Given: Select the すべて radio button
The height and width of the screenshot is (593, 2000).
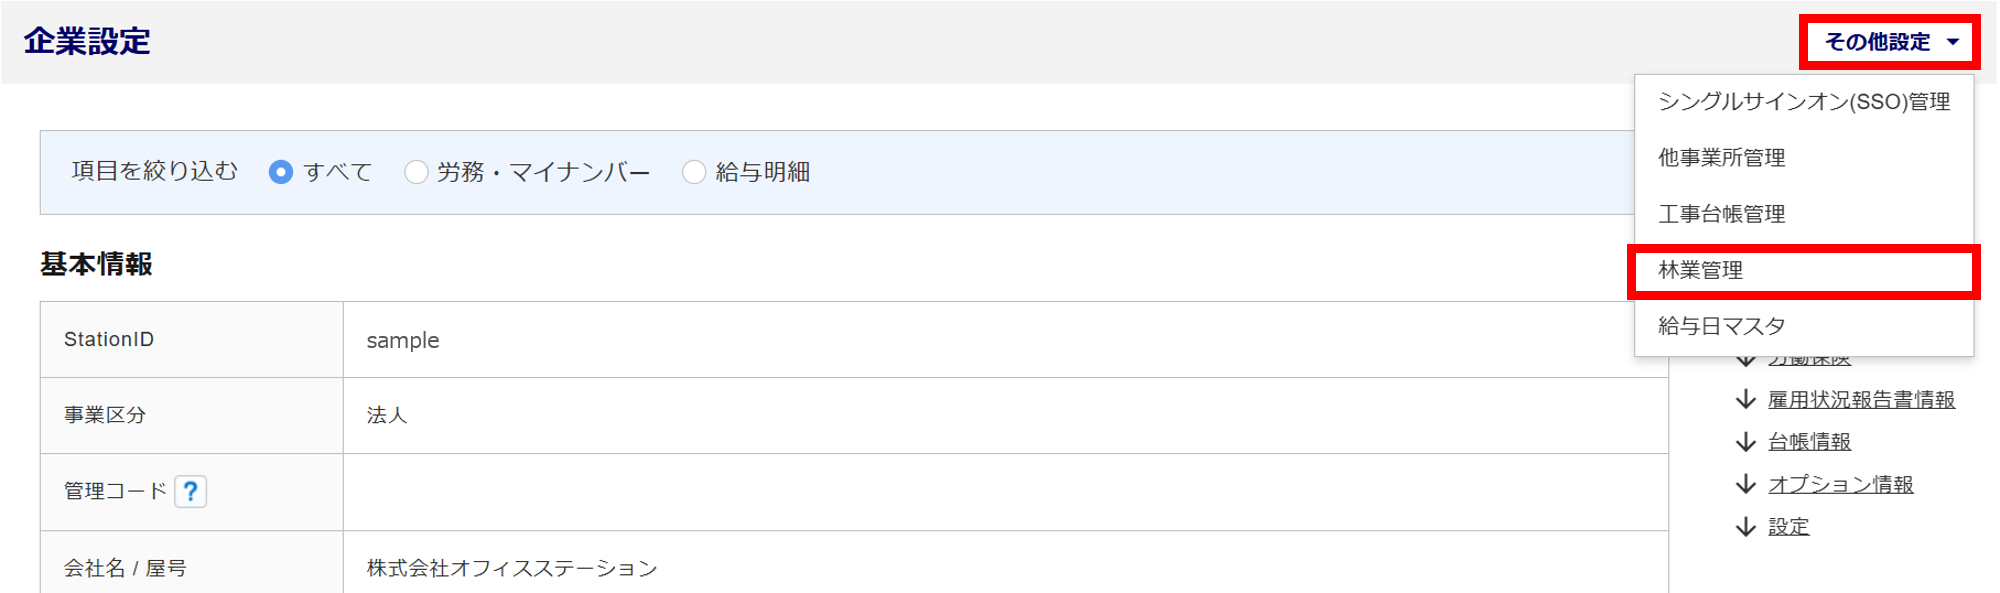Looking at the screenshot, I should pos(281,172).
